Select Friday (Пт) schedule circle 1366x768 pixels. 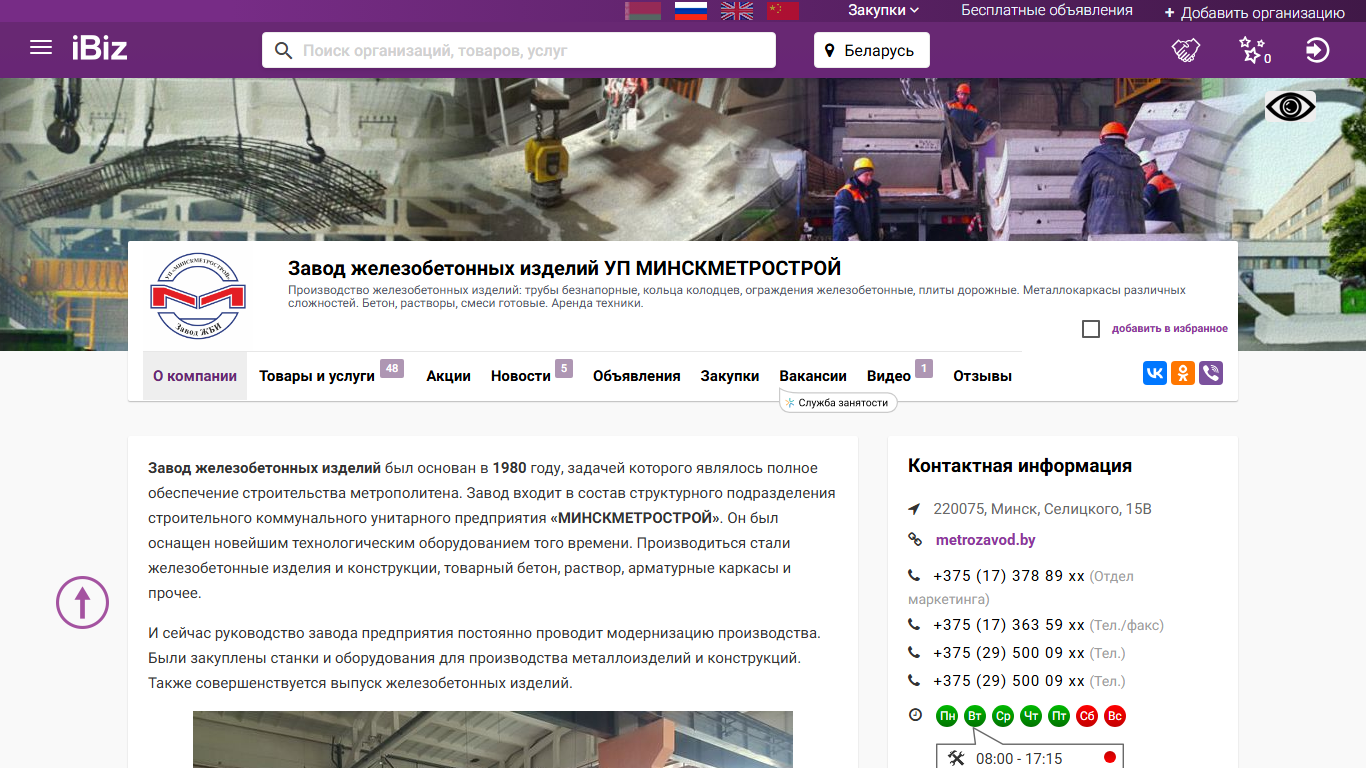[x=1059, y=716]
